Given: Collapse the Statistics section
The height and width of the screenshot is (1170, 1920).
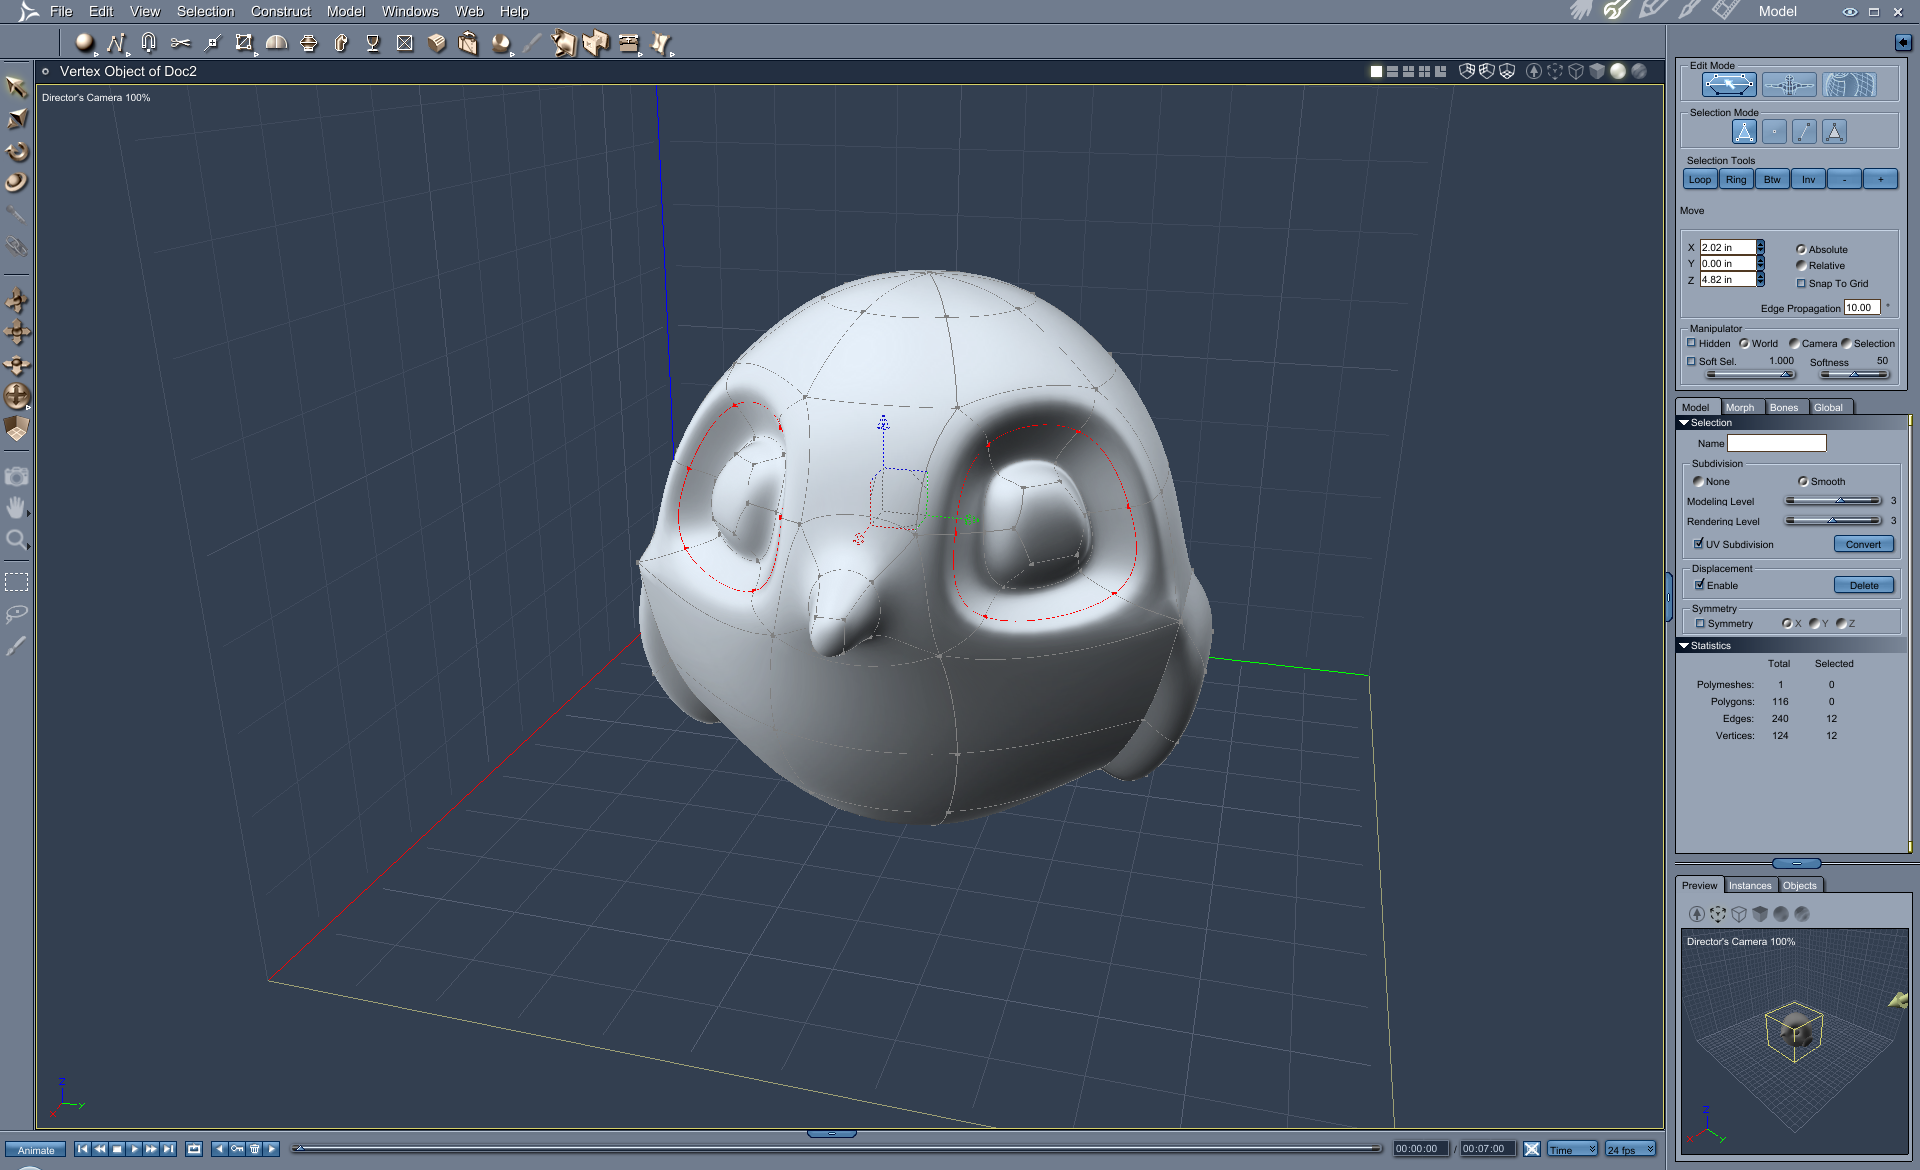Looking at the screenshot, I should tap(1684, 646).
